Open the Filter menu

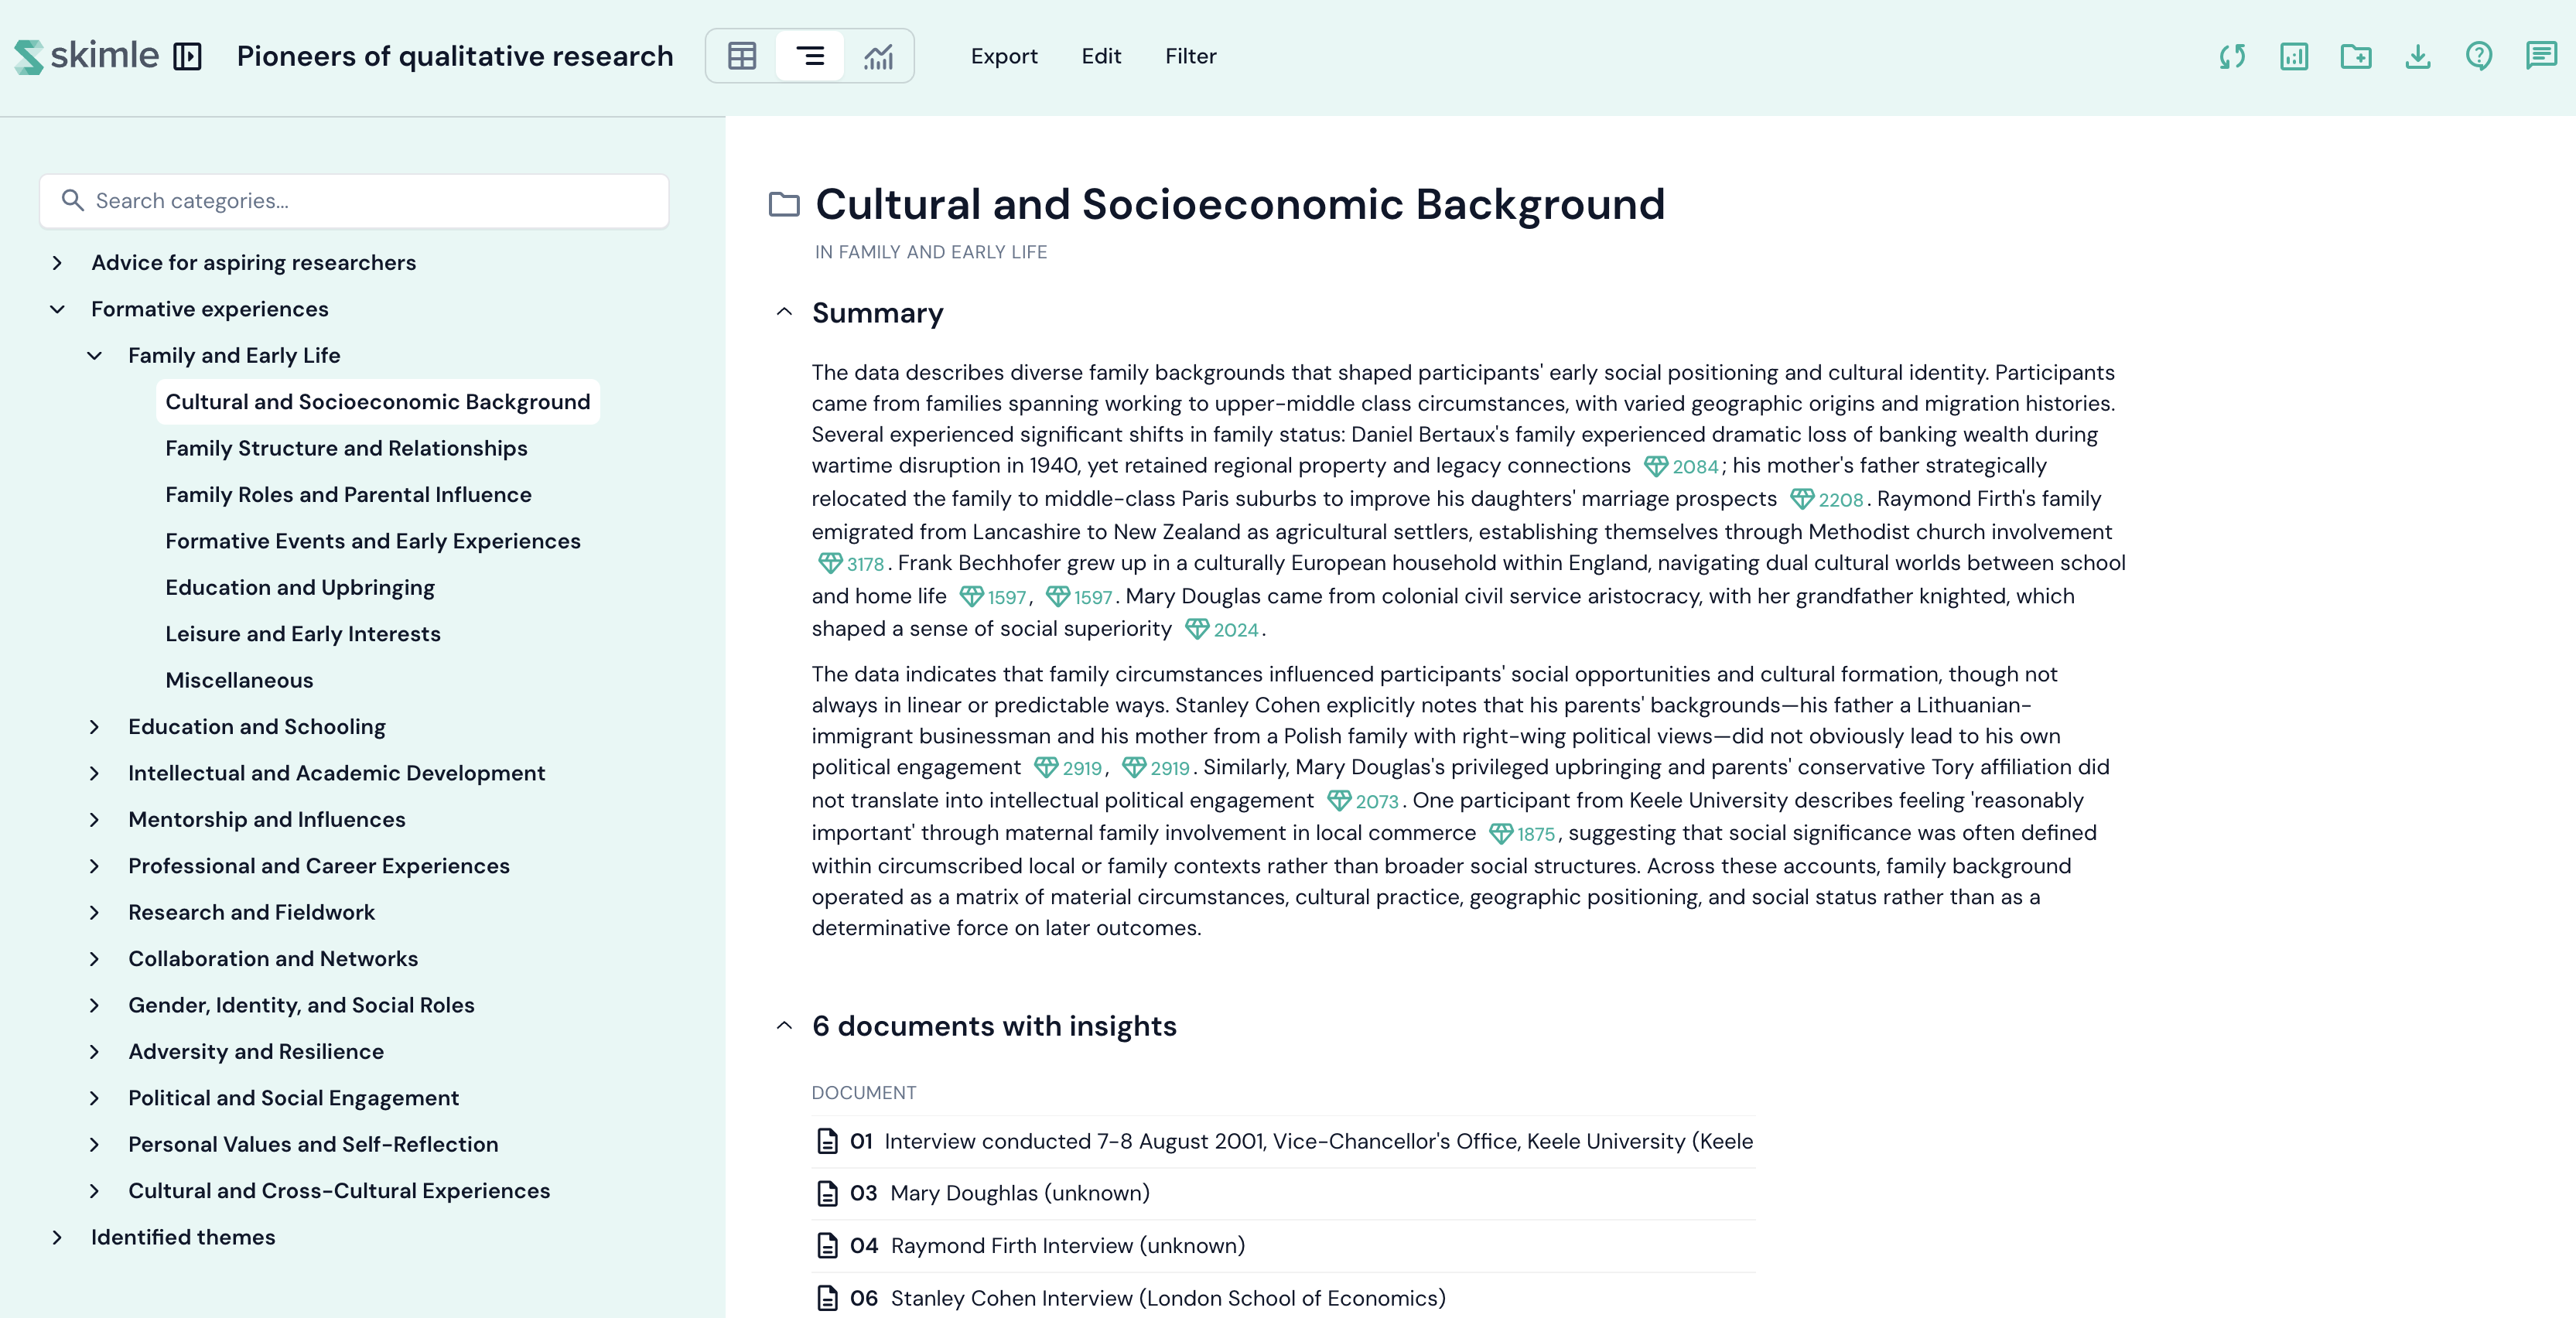(1190, 56)
